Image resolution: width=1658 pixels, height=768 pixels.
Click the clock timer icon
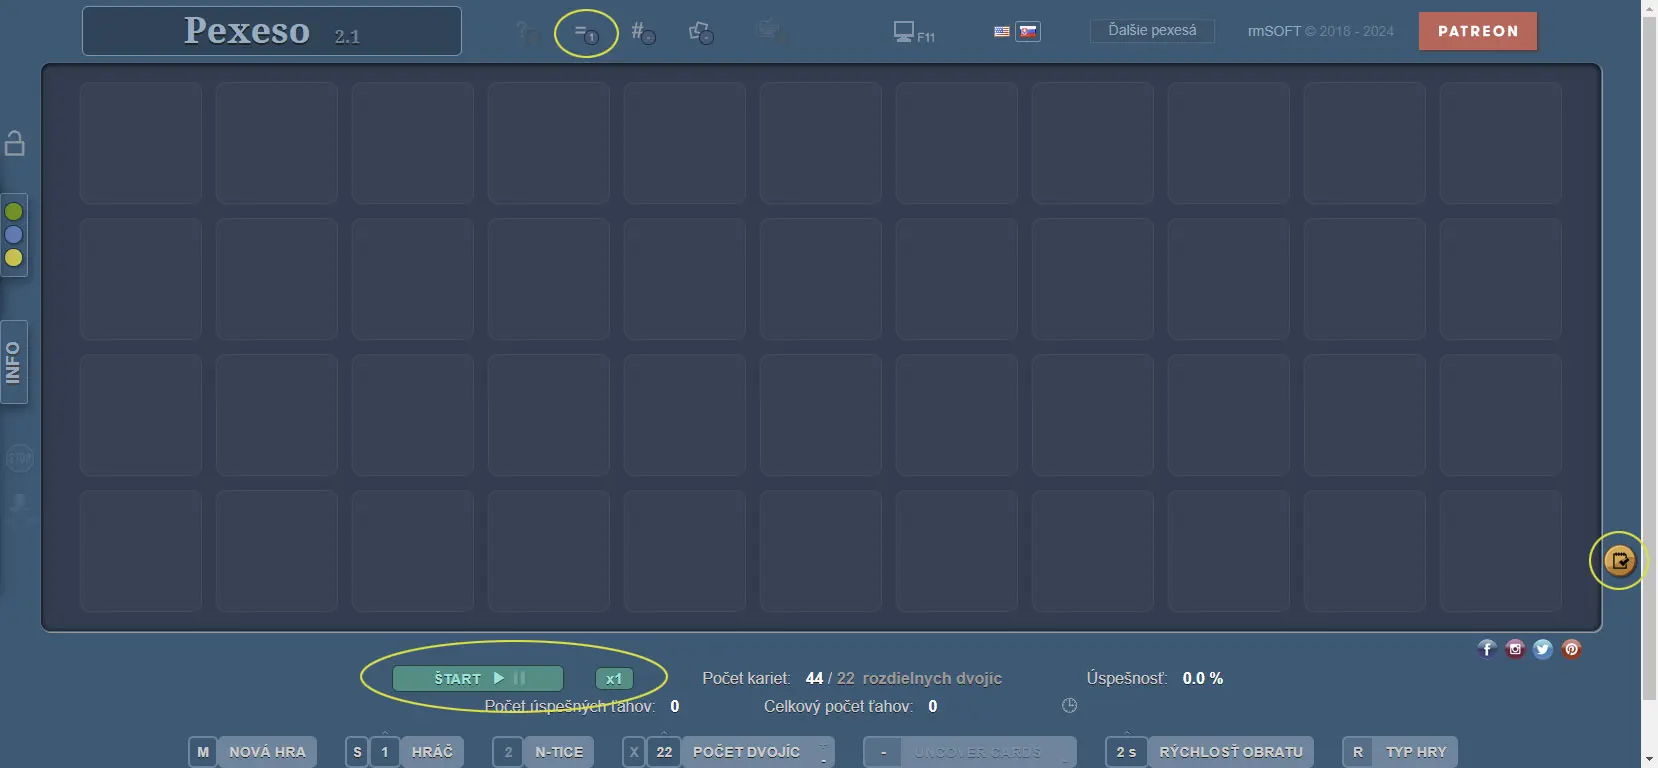[1069, 706]
